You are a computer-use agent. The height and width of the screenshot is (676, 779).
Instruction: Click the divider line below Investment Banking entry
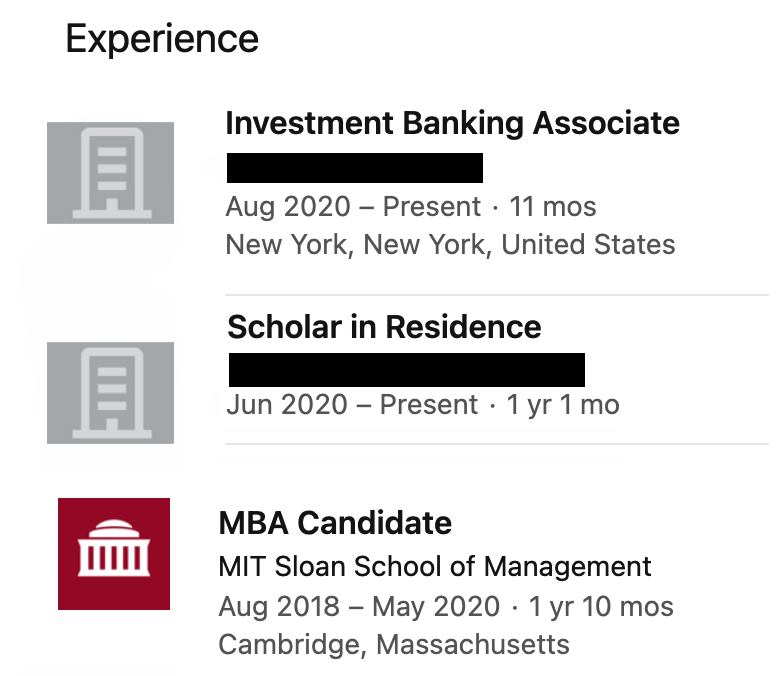tap(497, 295)
